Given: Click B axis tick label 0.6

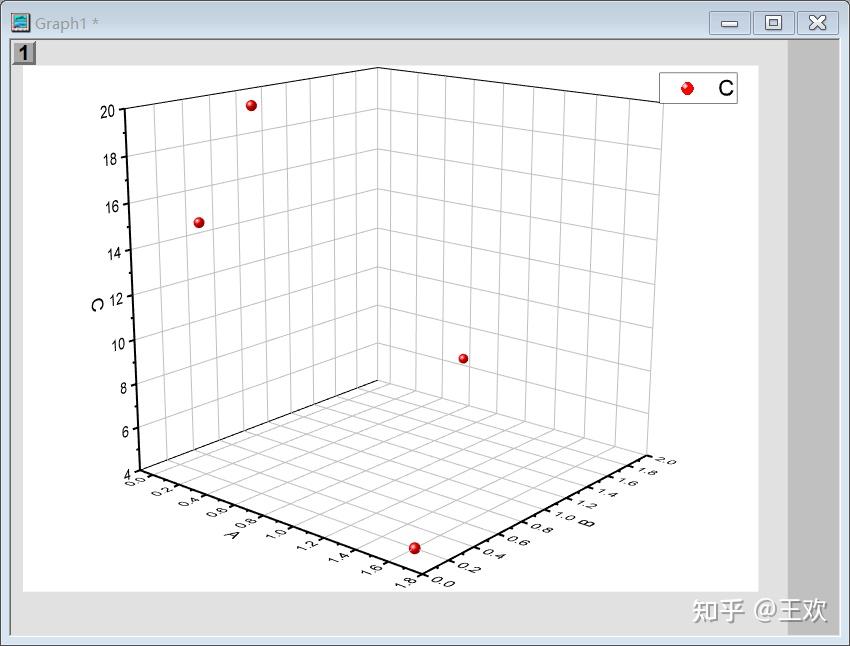Looking at the screenshot, I should (518, 540).
